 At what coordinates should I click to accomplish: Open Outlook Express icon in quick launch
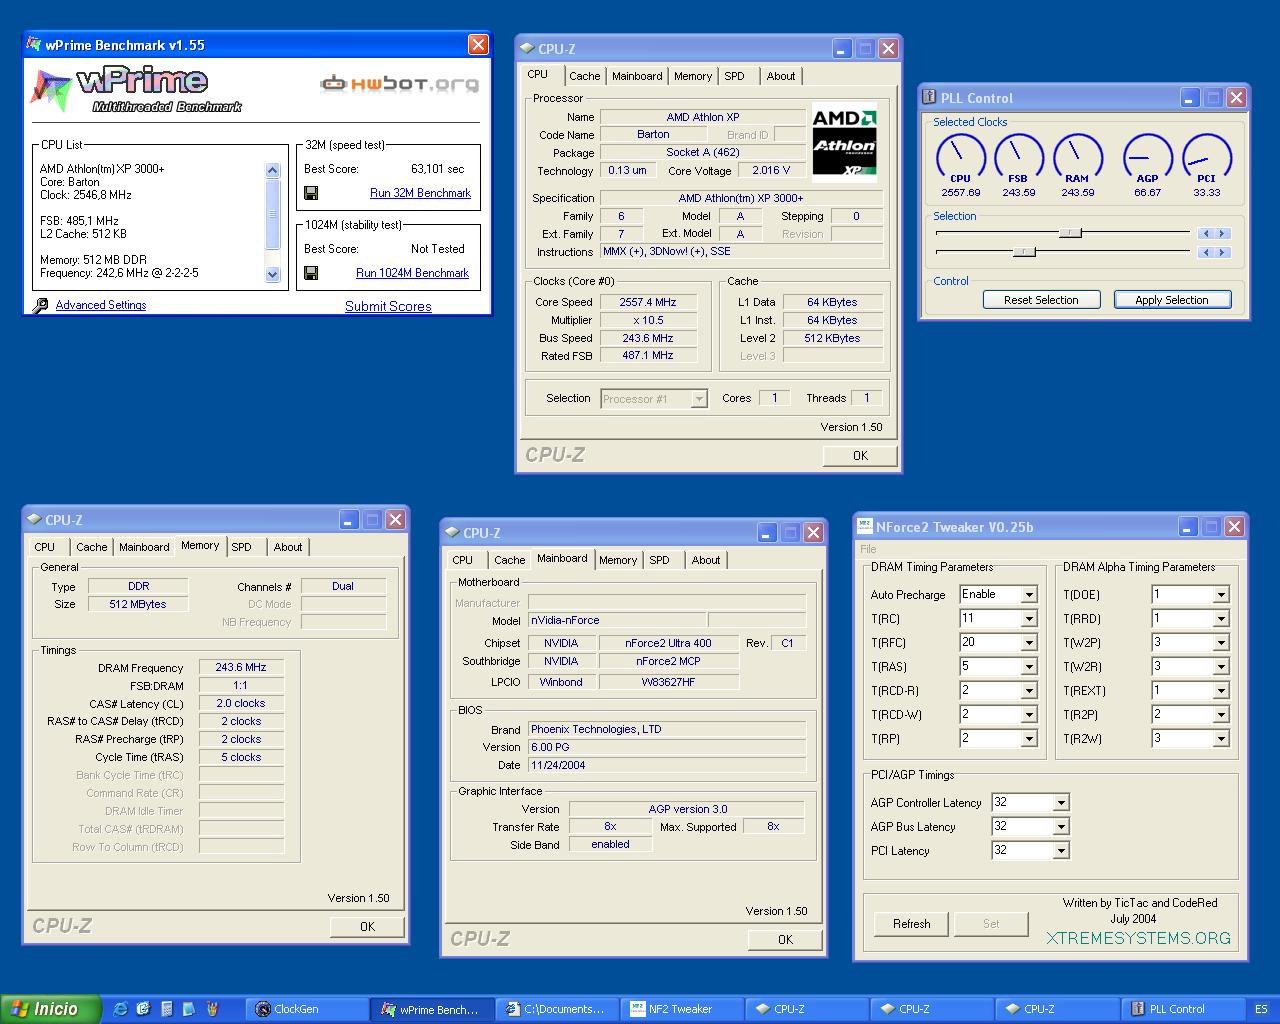point(143,1009)
